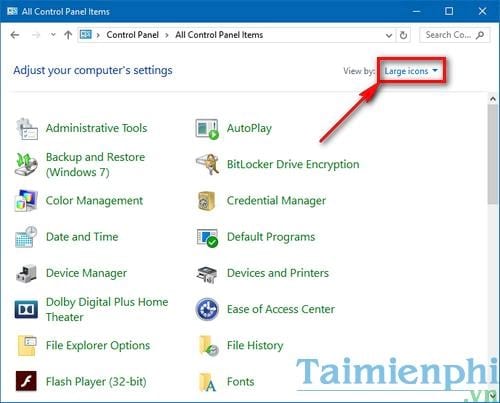Open the AutoPlay icon
The image size is (500, 403).
(207, 129)
